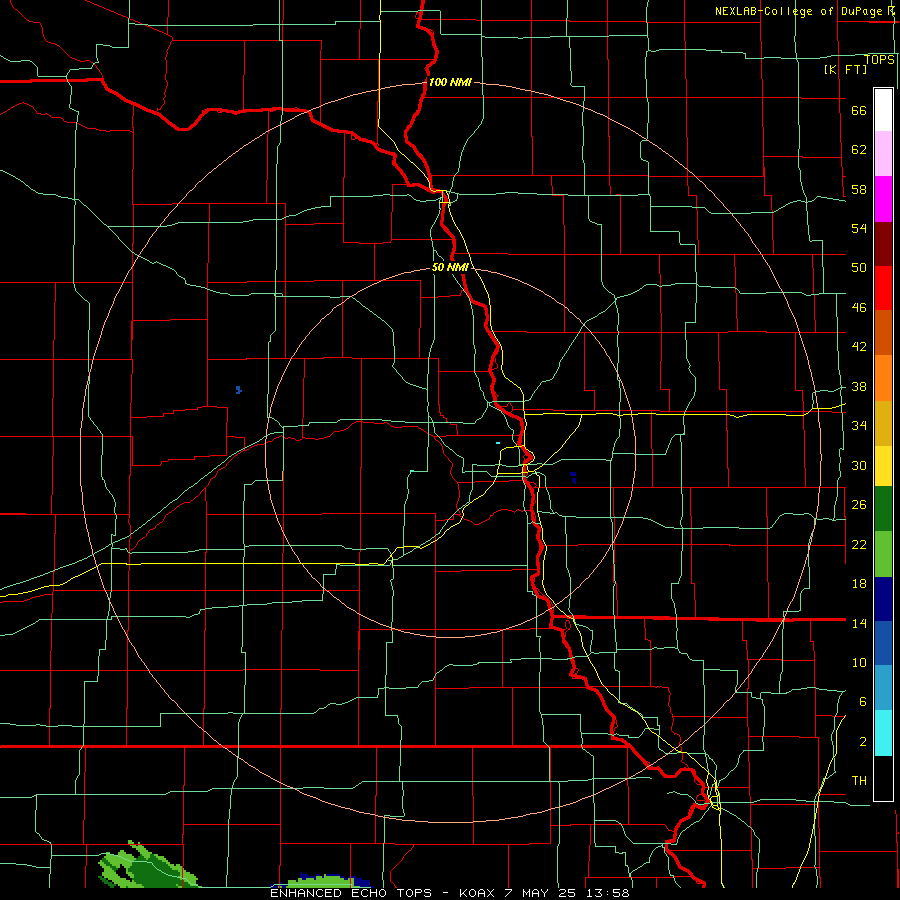Click the legend value "34"
The image size is (900, 900).
pos(859,425)
